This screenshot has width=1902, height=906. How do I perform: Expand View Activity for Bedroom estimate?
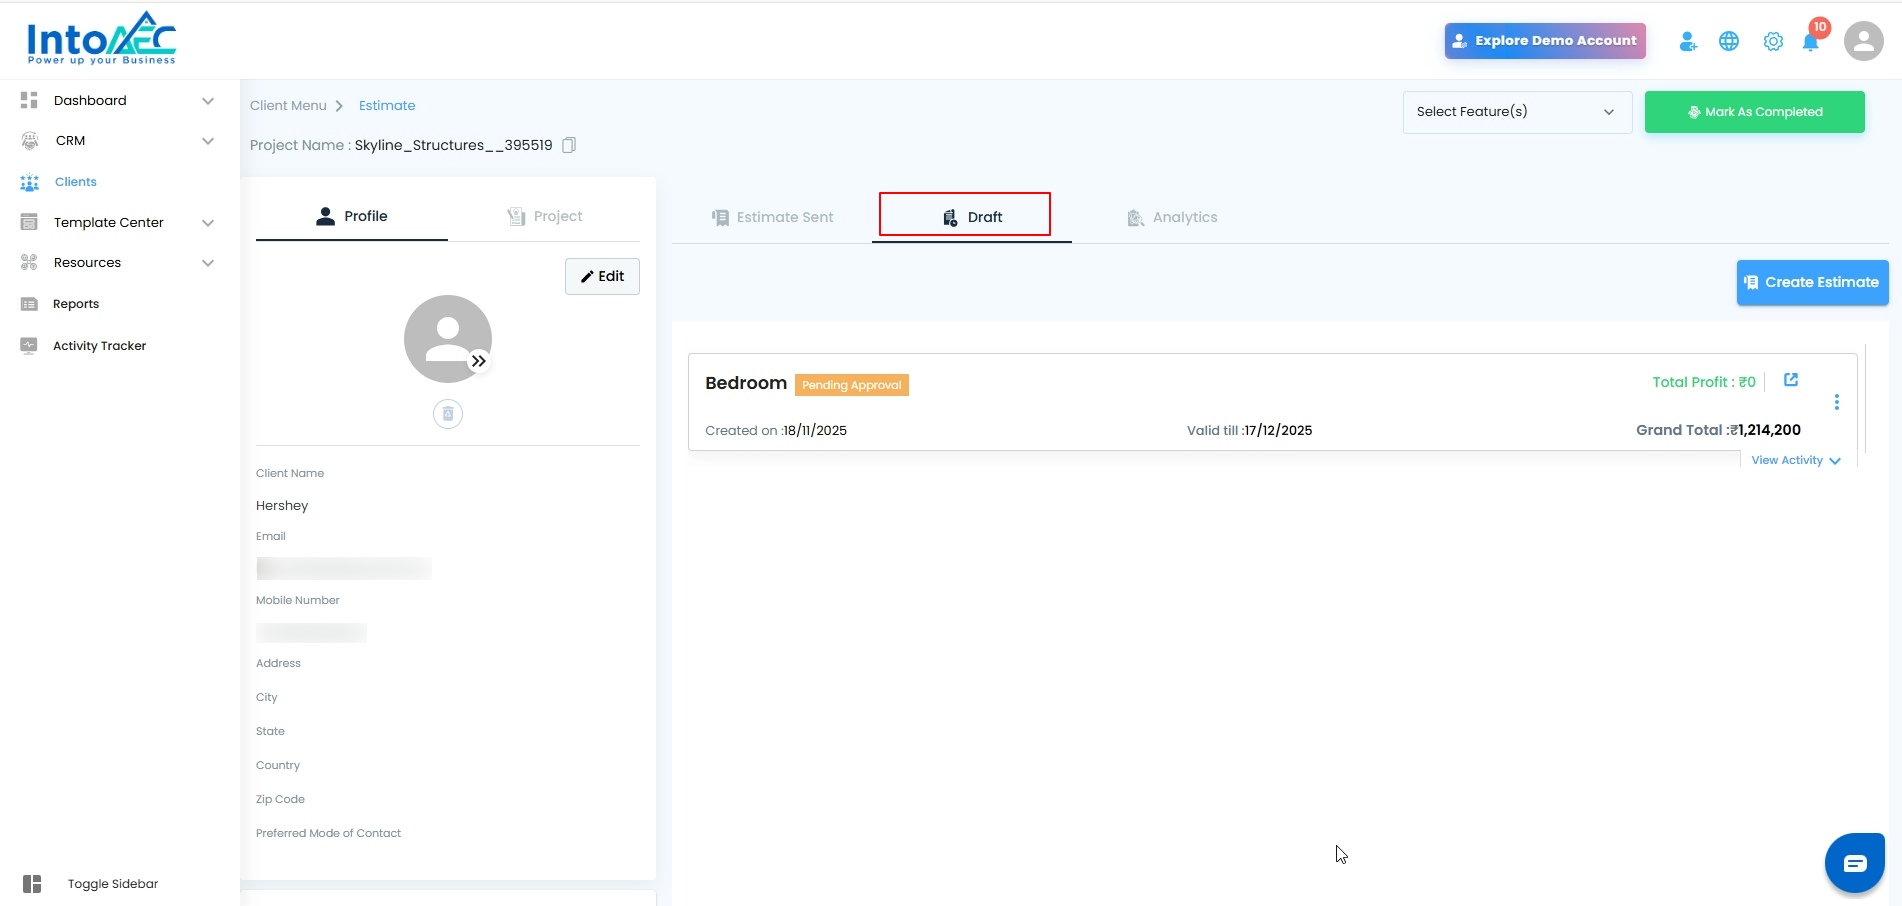click(1796, 460)
